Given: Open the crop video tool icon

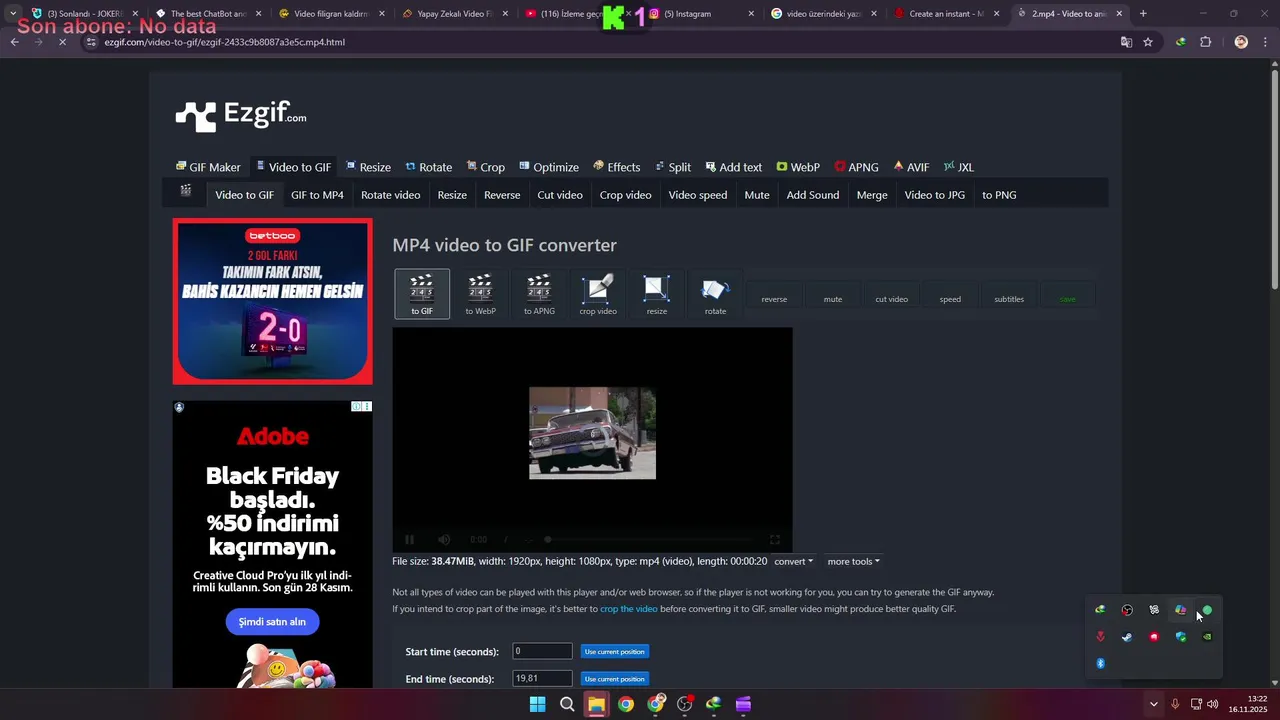Looking at the screenshot, I should [x=598, y=294].
